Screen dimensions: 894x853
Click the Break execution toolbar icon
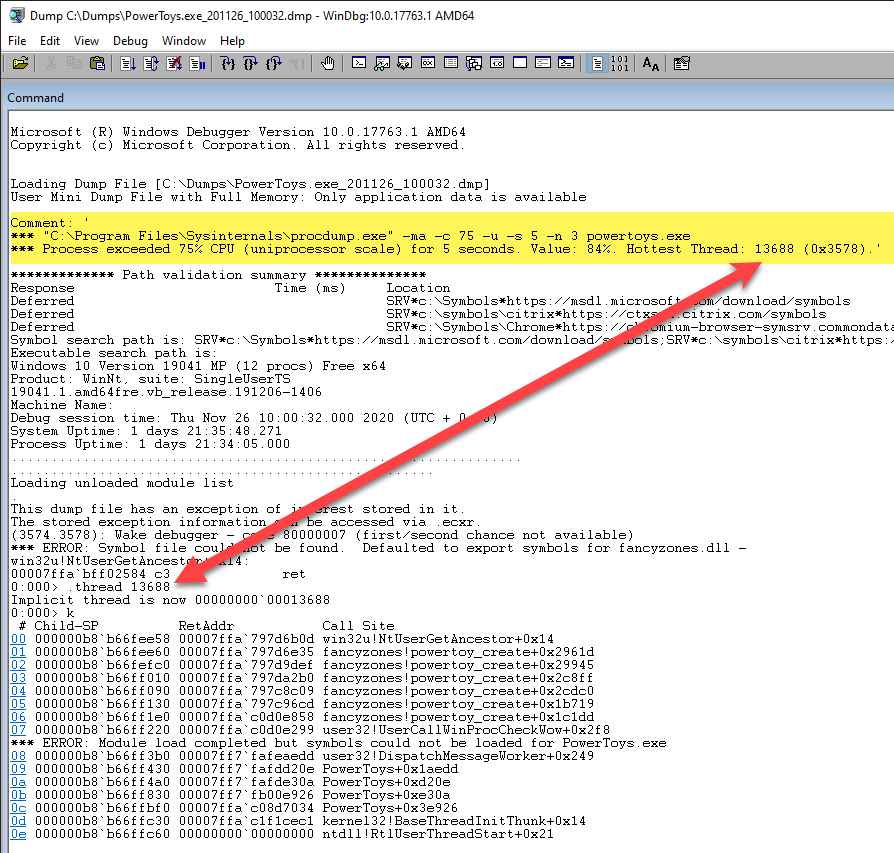[x=197, y=63]
